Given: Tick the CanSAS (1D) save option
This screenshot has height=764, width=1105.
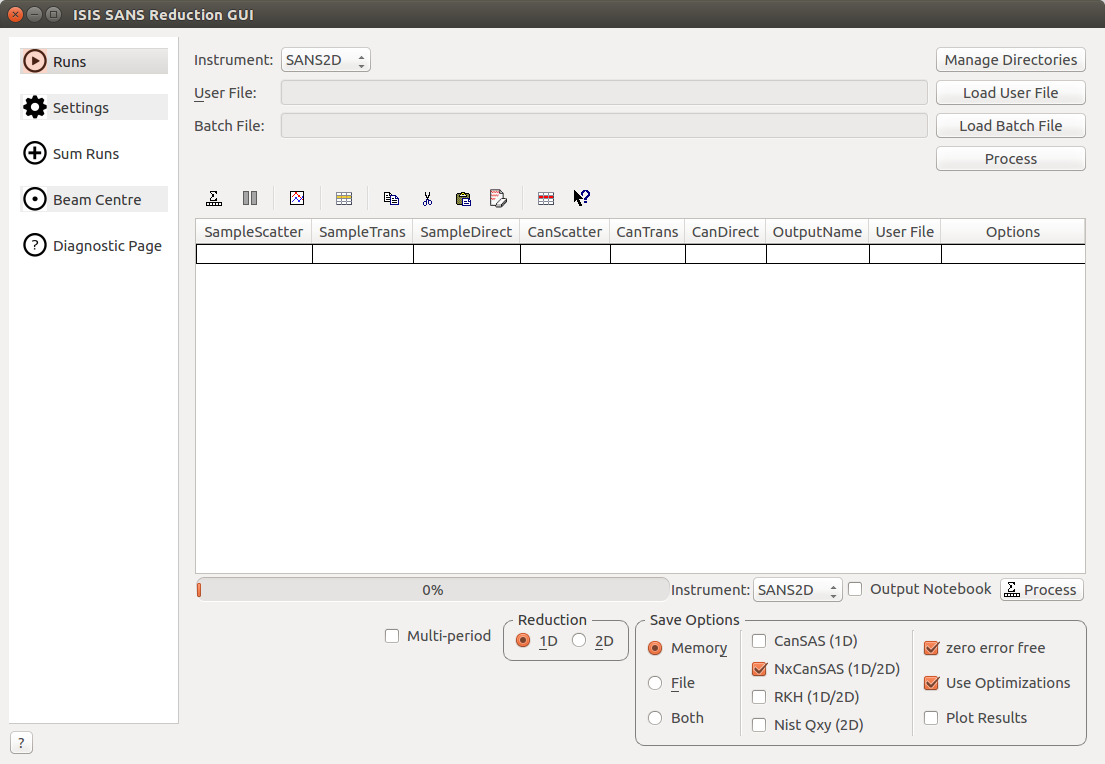Looking at the screenshot, I should (759, 641).
